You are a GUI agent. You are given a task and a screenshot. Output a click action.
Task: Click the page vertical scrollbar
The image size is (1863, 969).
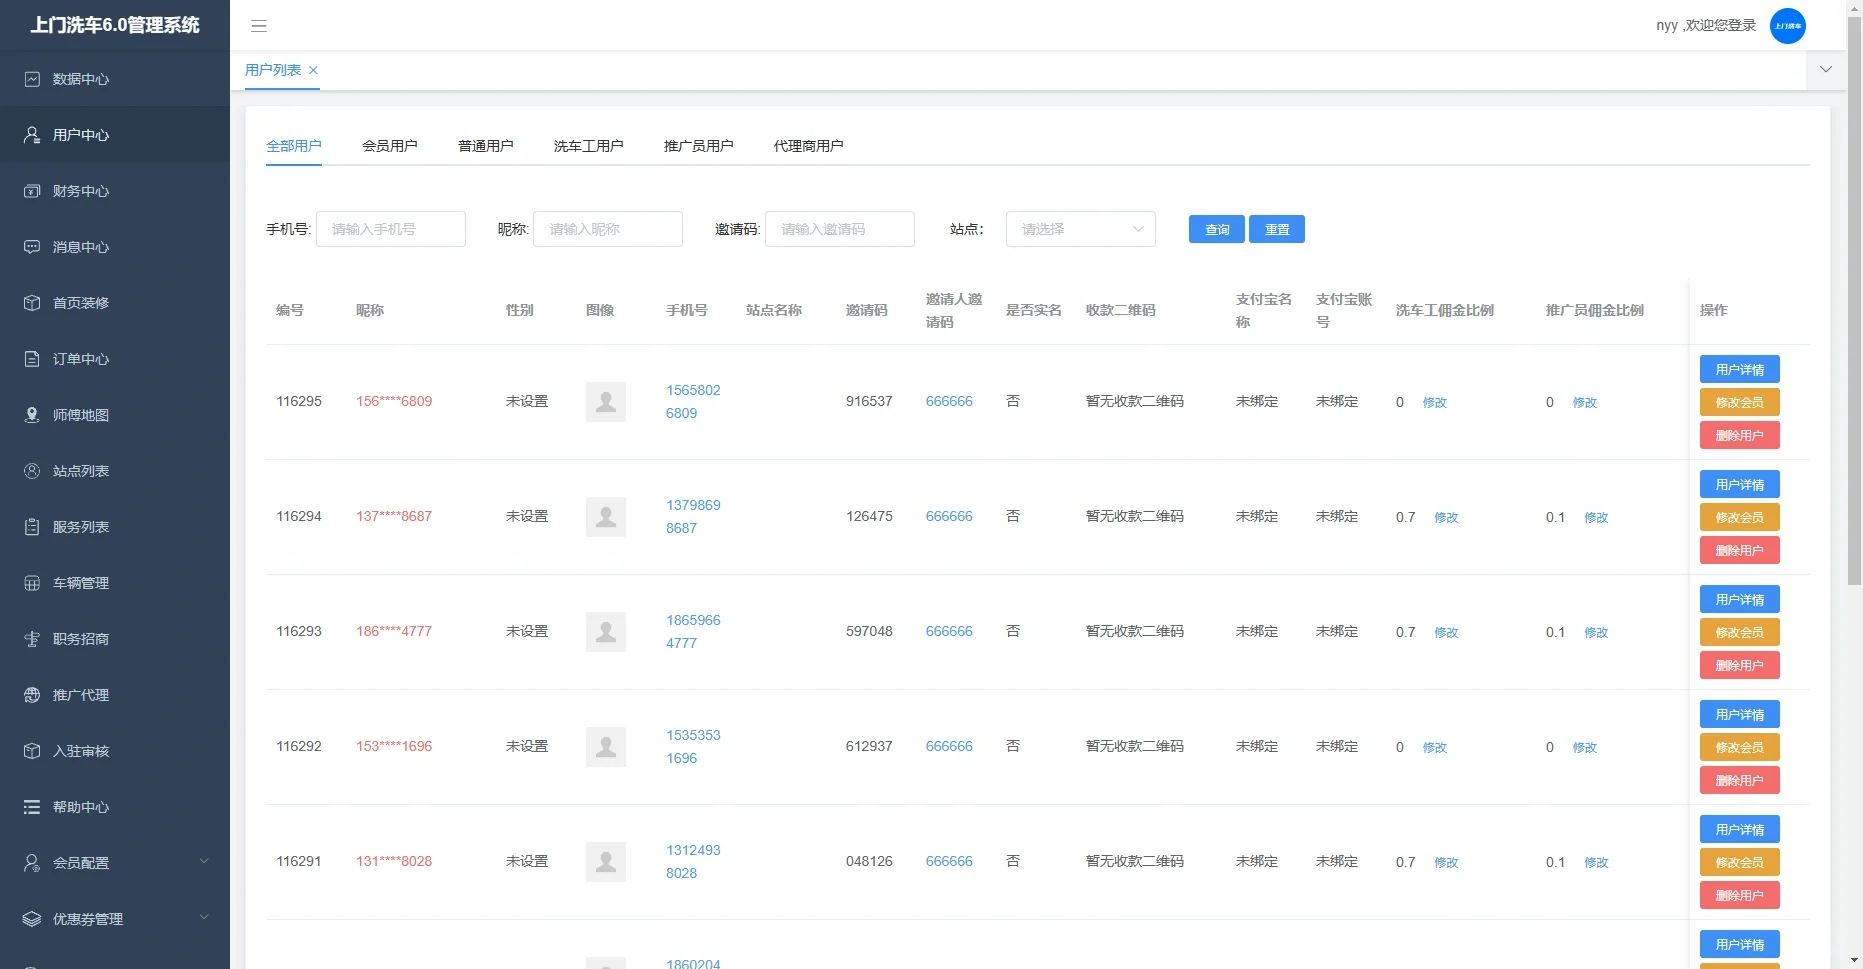[x=1854, y=300]
